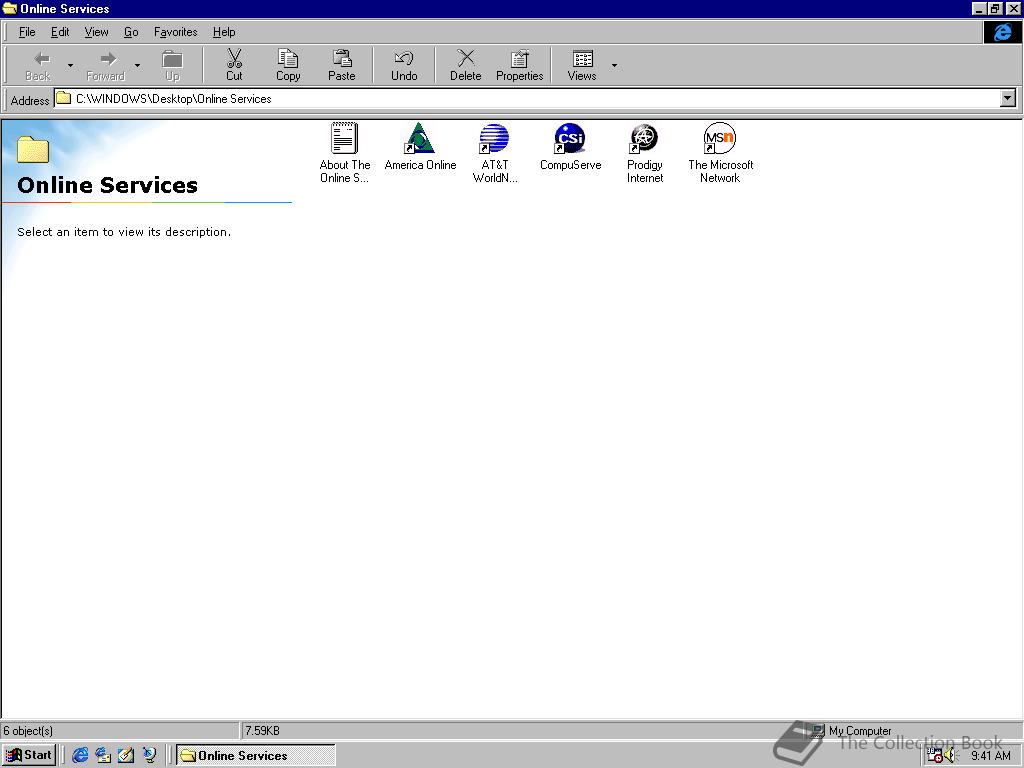The width and height of the screenshot is (1024, 768).
Task: Open Properties from the toolbar
Action: (520, 65)
